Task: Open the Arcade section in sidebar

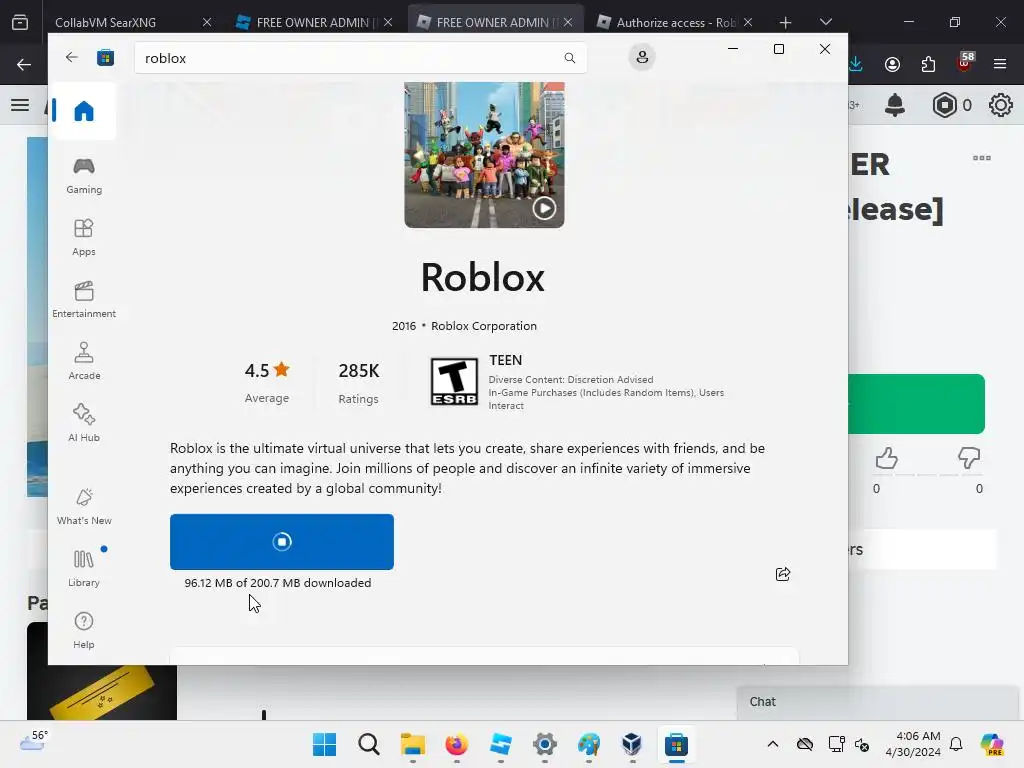Action: coord(84,362)
